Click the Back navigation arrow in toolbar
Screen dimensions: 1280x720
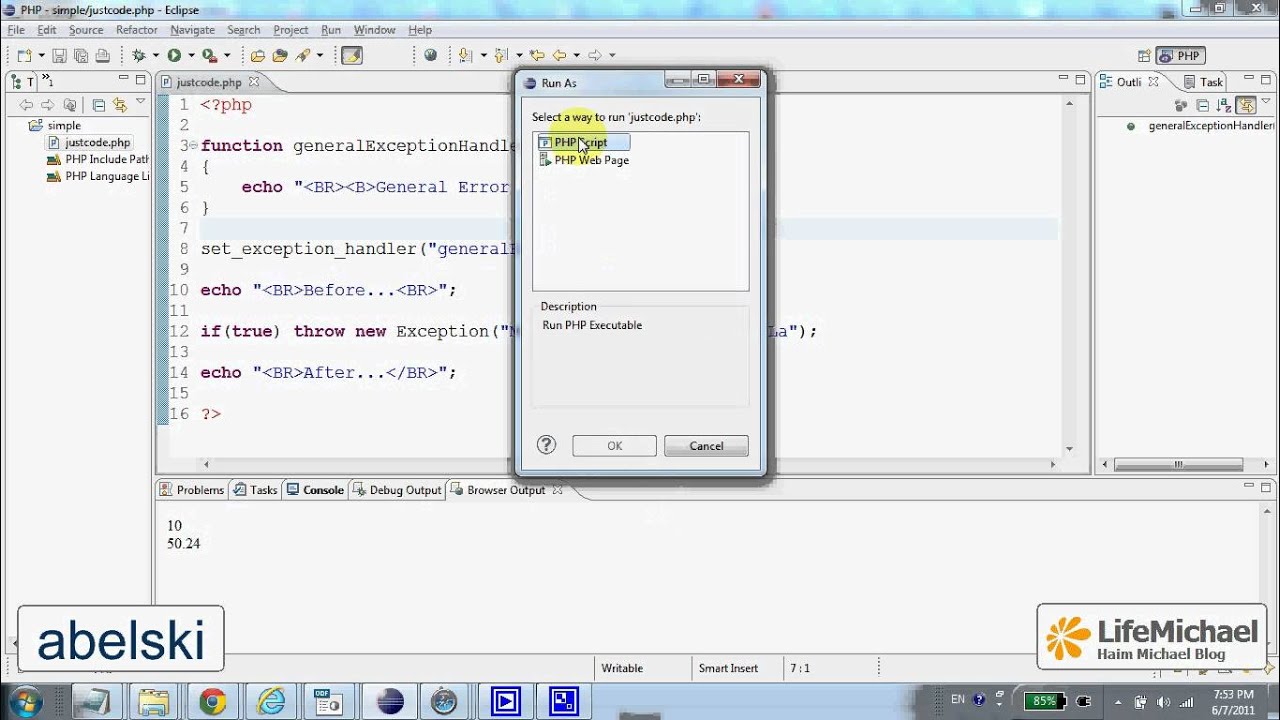[559, 56]
